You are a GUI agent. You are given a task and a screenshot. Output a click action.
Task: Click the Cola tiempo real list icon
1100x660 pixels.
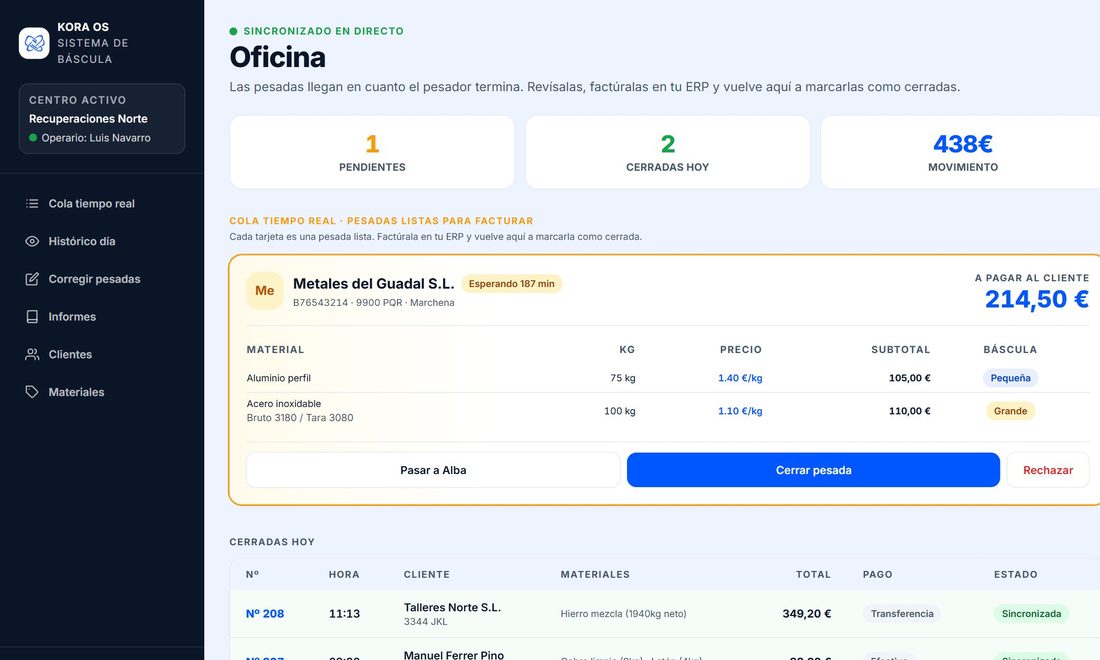point(32,203)
